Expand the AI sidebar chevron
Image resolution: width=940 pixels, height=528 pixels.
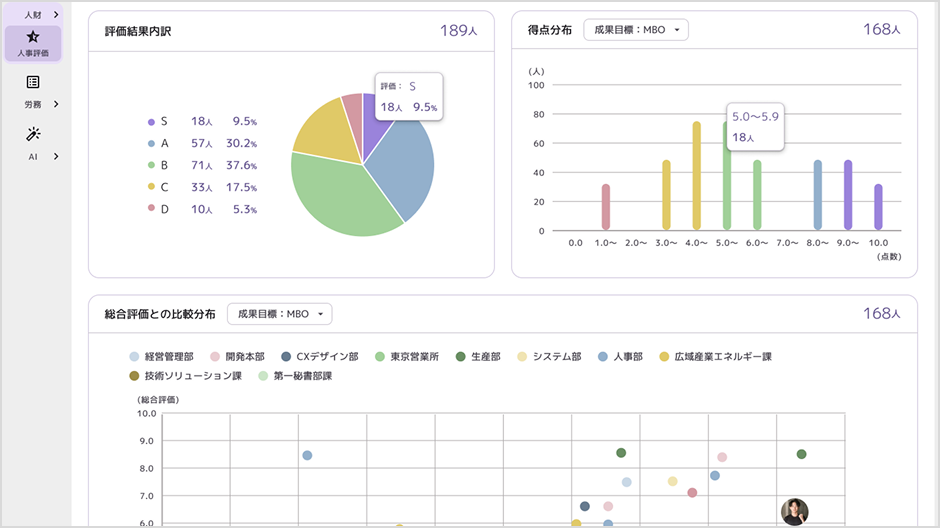pyautogui.click(x=56, y=156)
